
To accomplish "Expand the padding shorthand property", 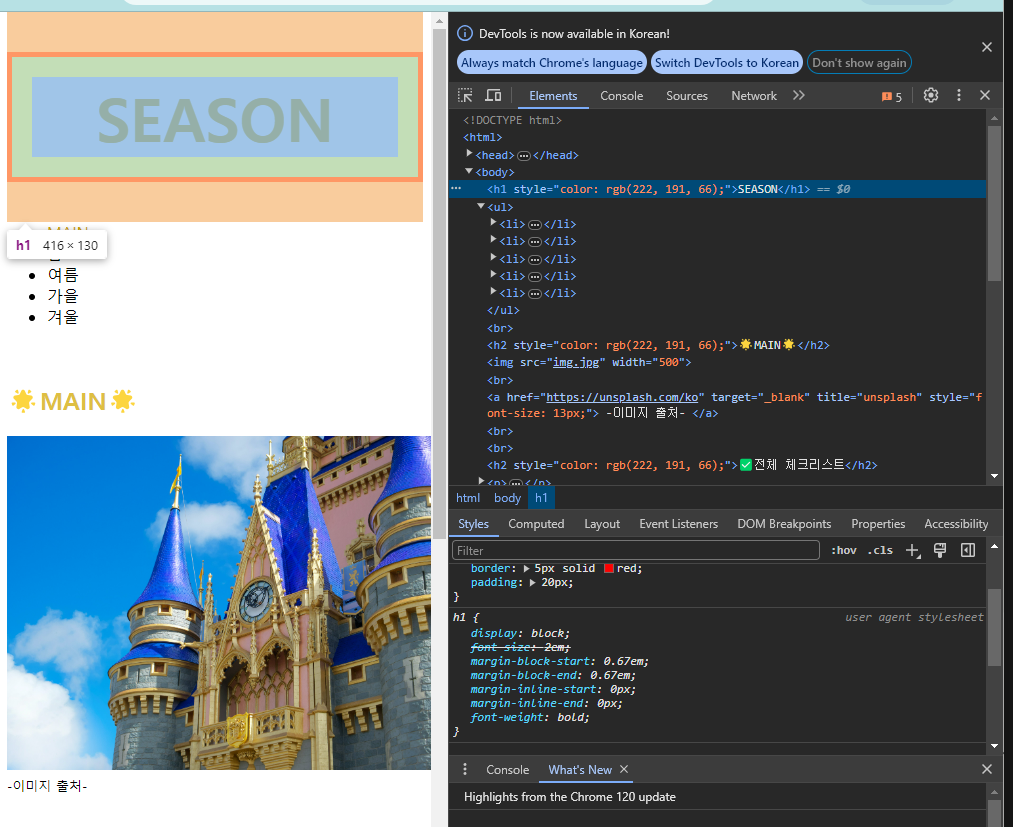I will click(533, 583).
